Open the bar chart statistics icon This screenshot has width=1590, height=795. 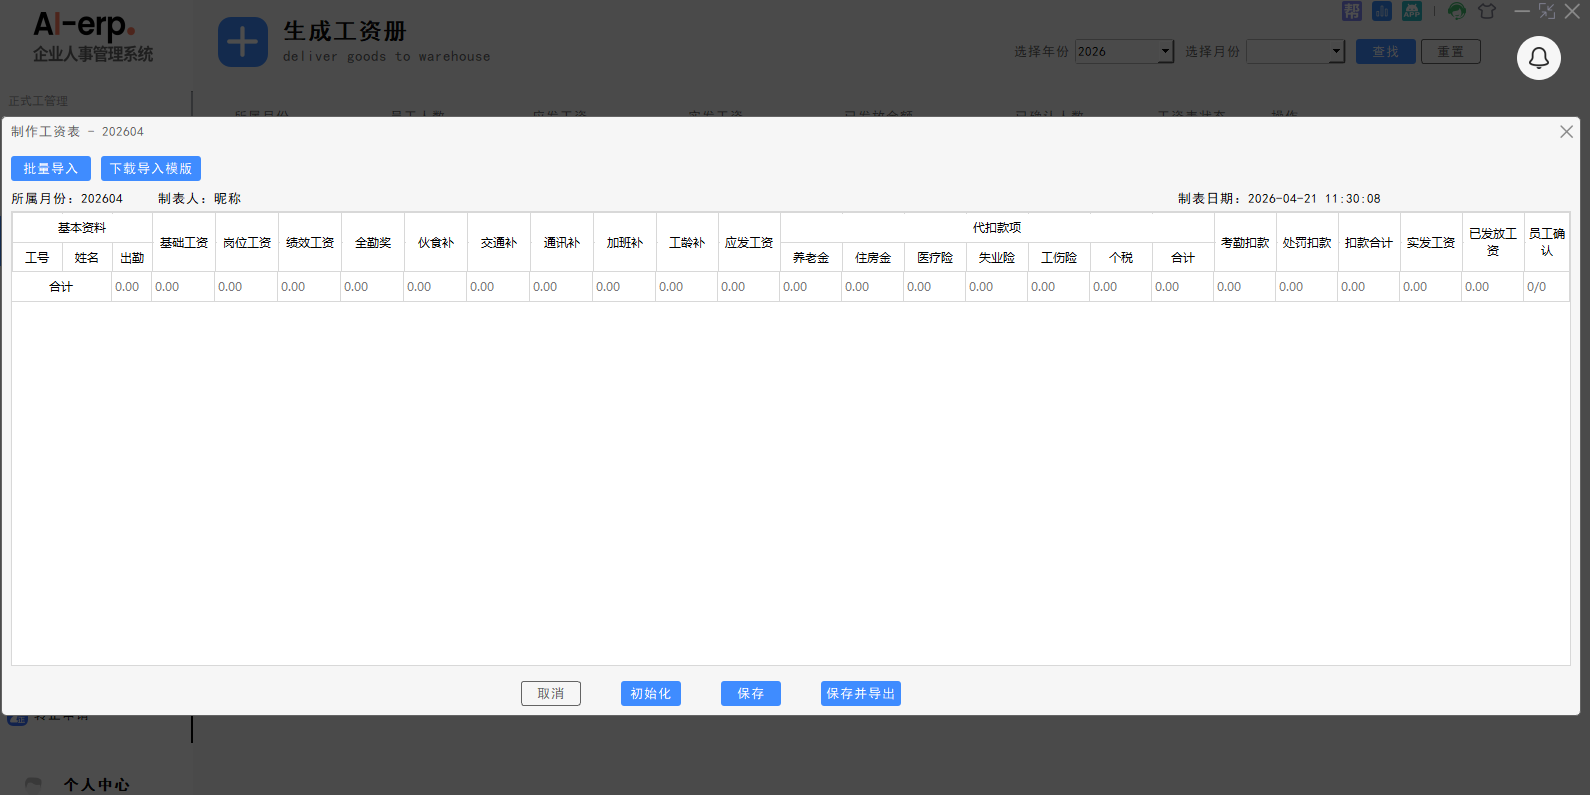coord(1382,11)
